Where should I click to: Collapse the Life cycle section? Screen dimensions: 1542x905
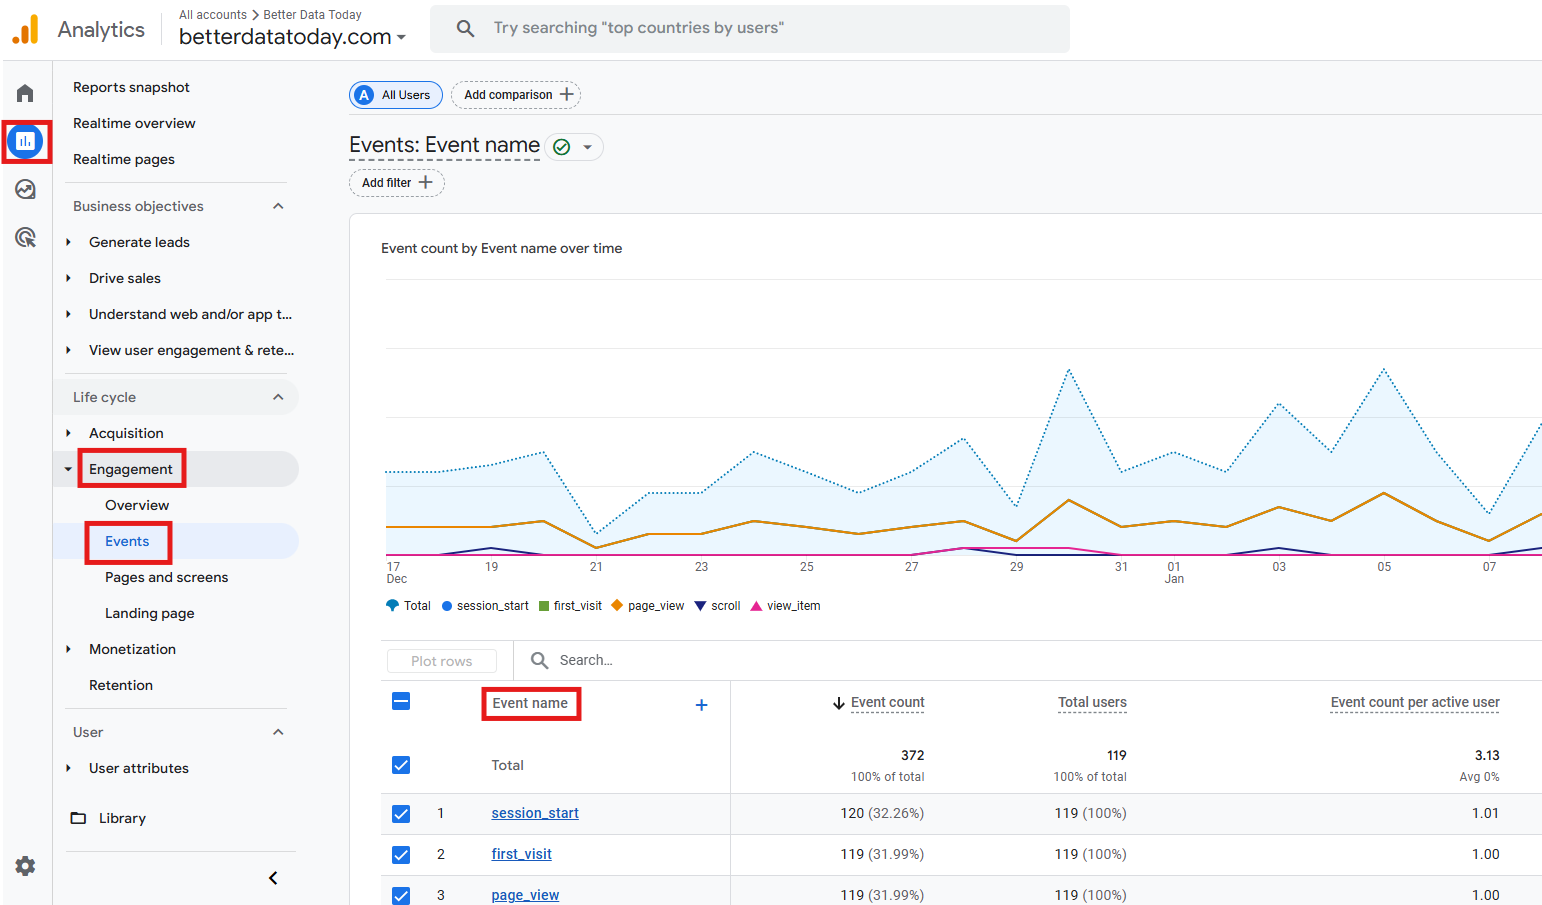[x=278, y=397]
